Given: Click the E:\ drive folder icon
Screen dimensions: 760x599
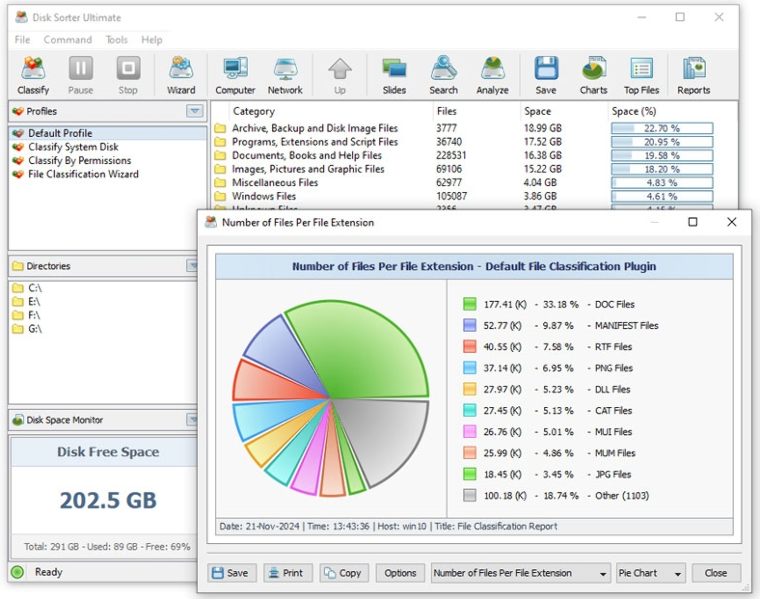Looking at the screenshot, I should pyautogui.click(x=18, y=302).
